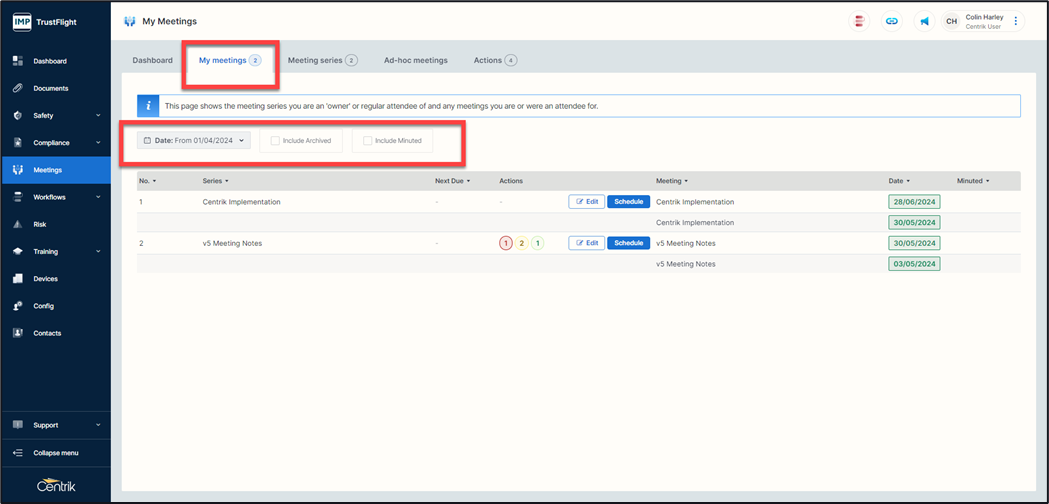This screenshot has height=504, width=1049.
Task: Click Schedule for v5 Meeting Notes
Action: coord(628,243)
